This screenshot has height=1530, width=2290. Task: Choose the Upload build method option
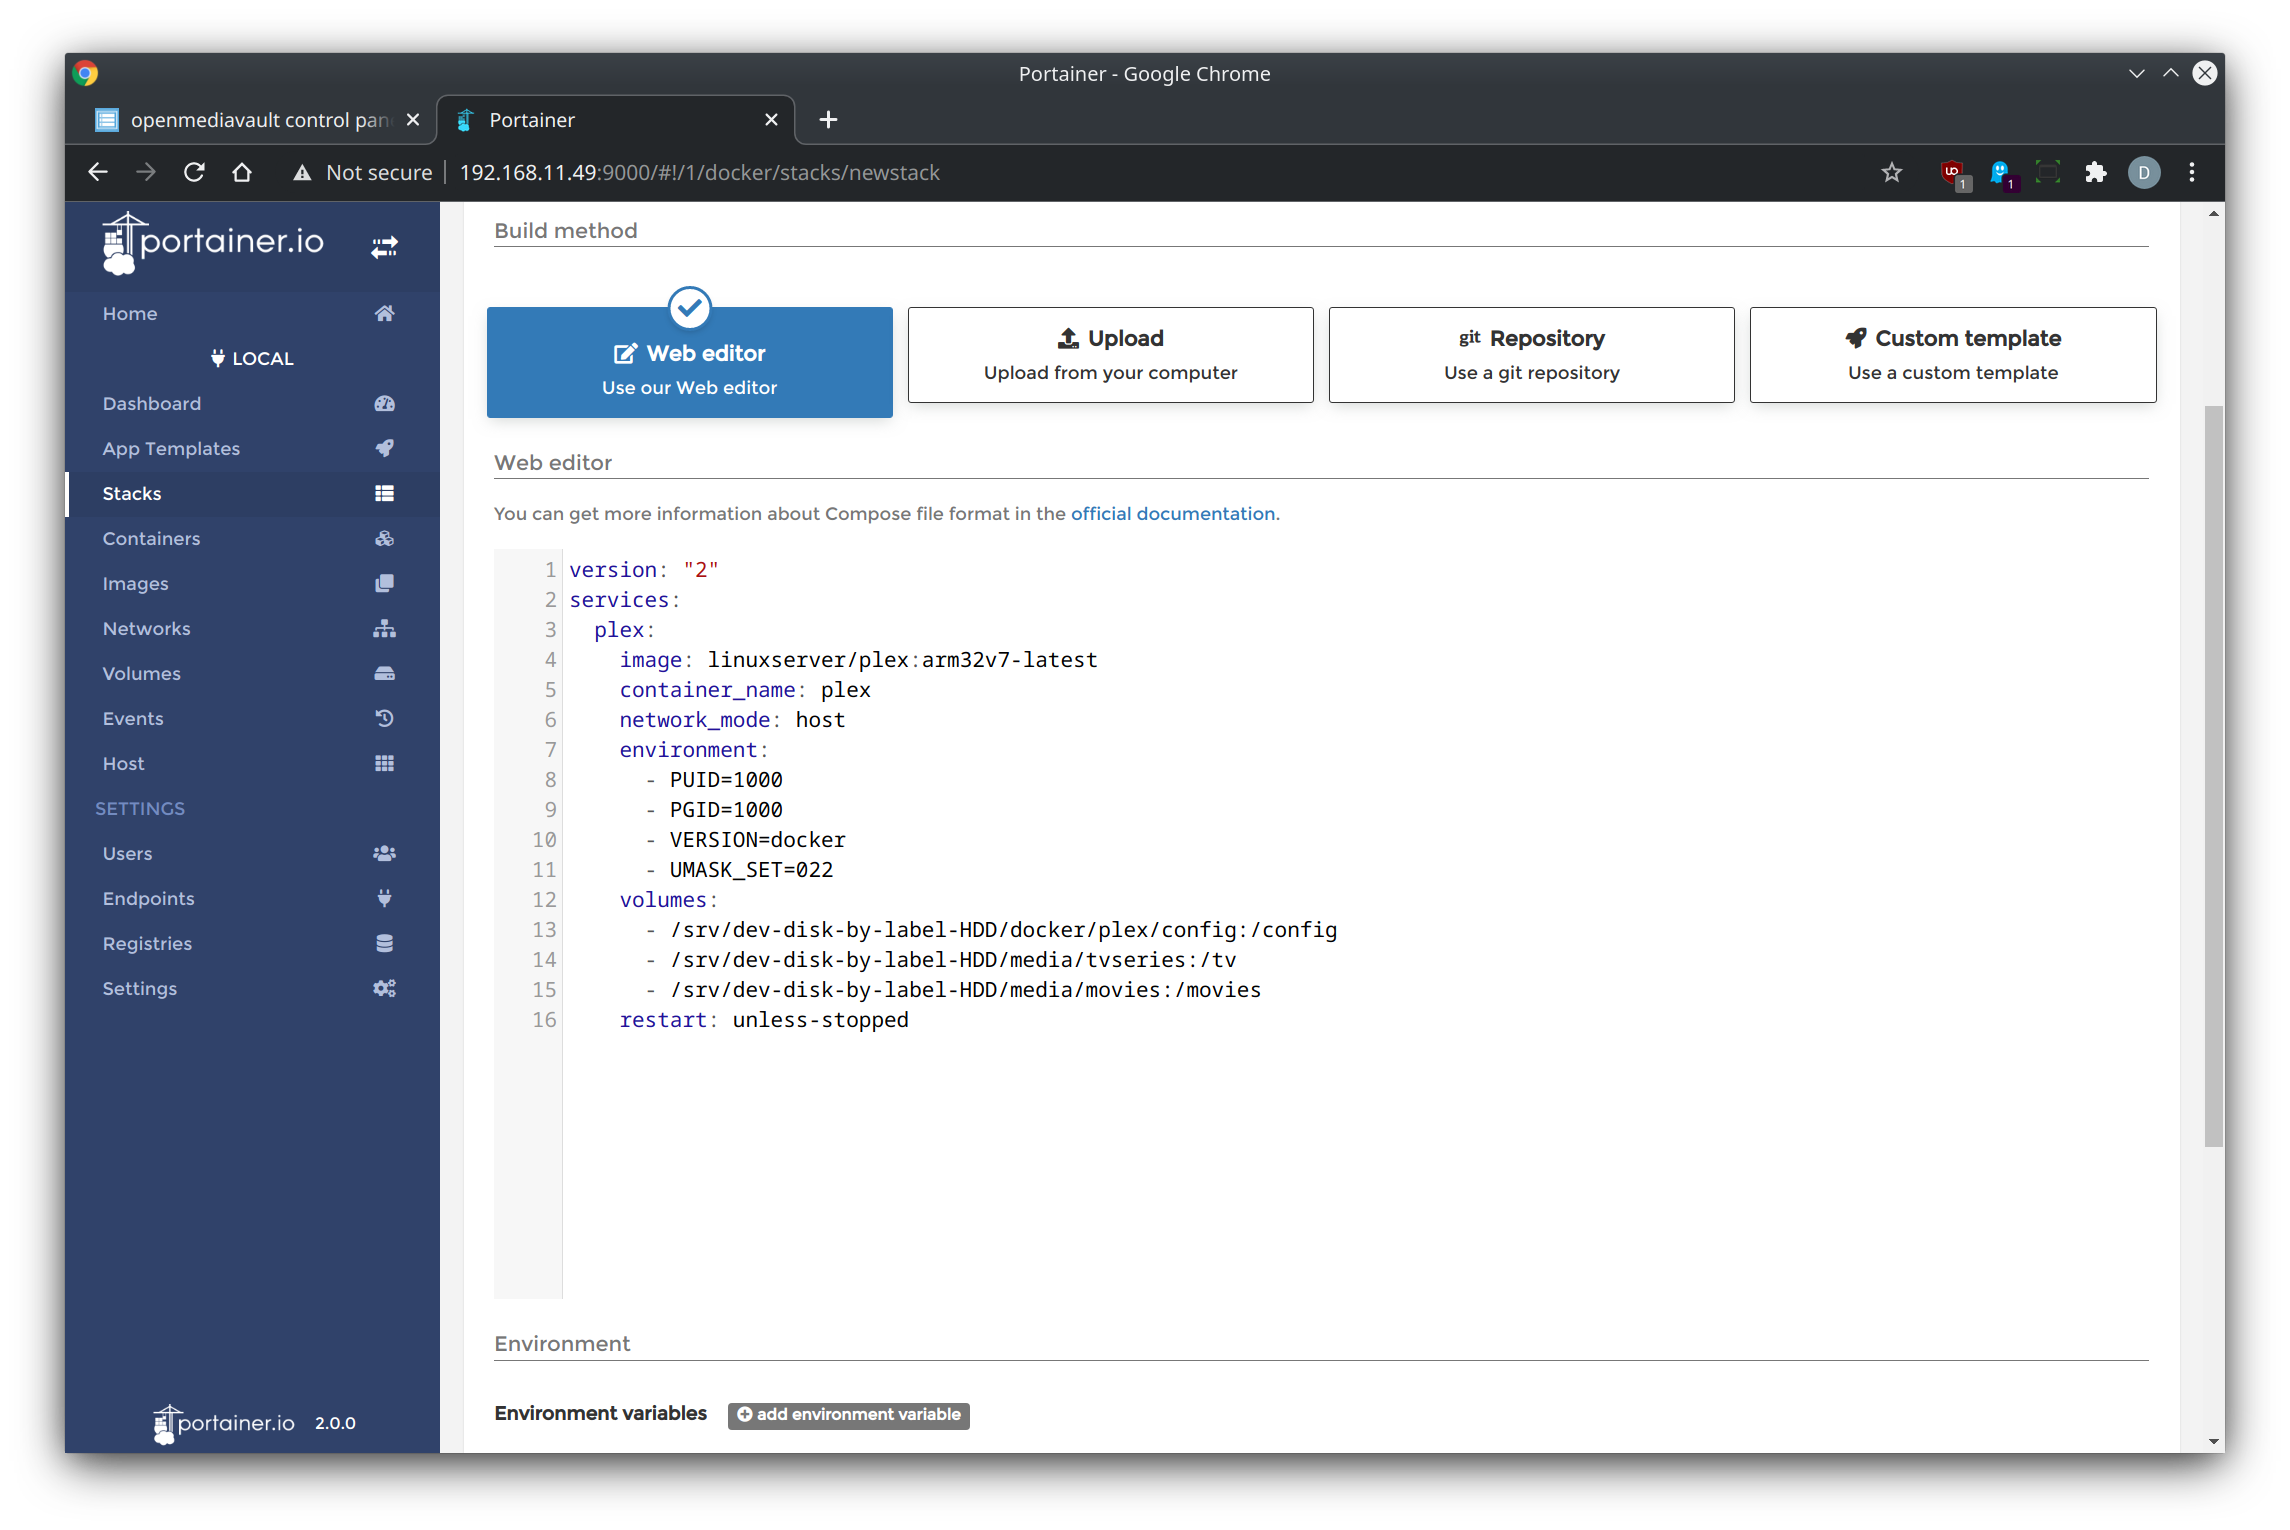tap(1110, 355)
